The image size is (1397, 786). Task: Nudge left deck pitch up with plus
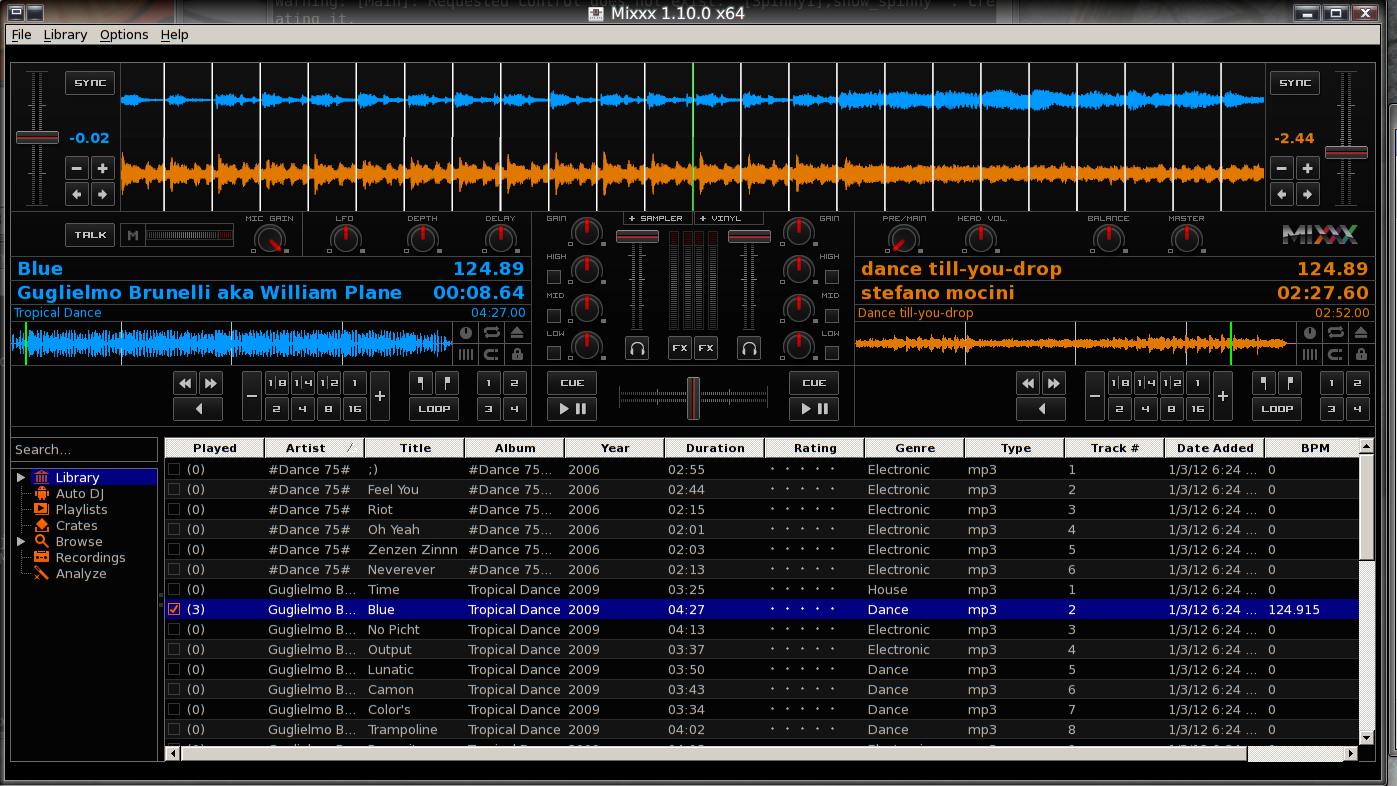pos(102,168)
